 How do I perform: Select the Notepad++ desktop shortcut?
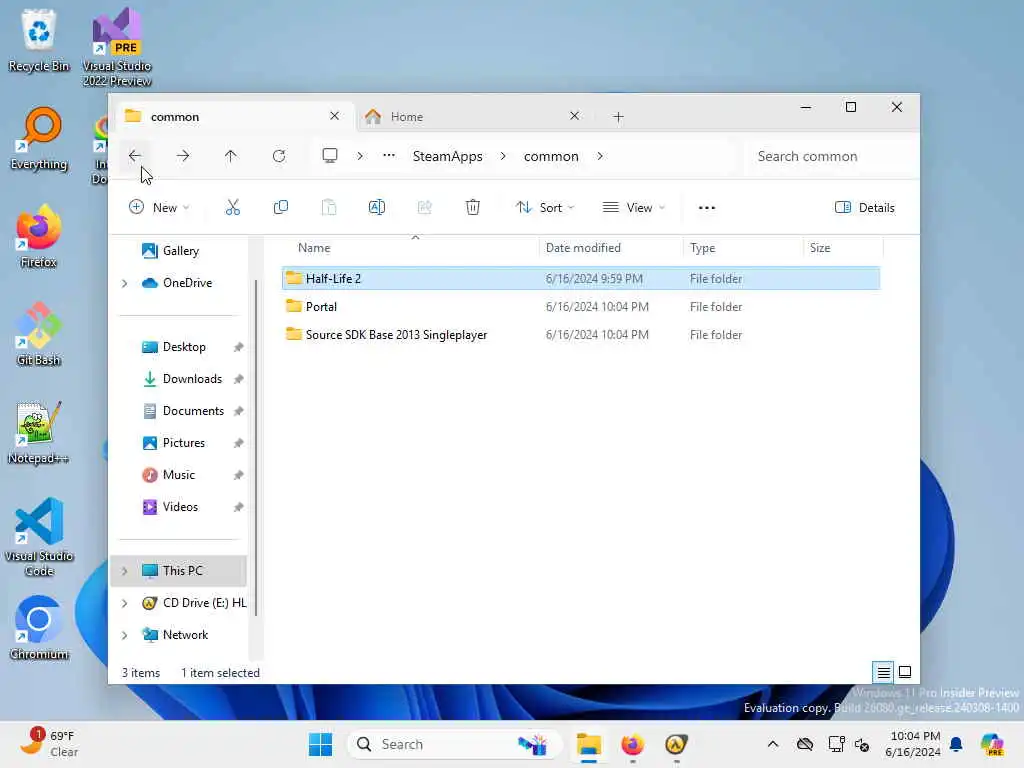pyautogui.click(x=39, y=432)
